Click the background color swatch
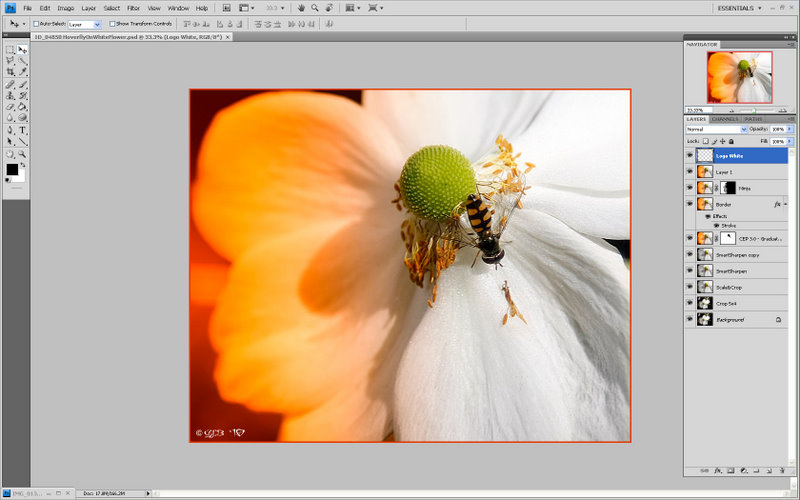The width and height of the screenshot is (800, 500). pos(20,178)
